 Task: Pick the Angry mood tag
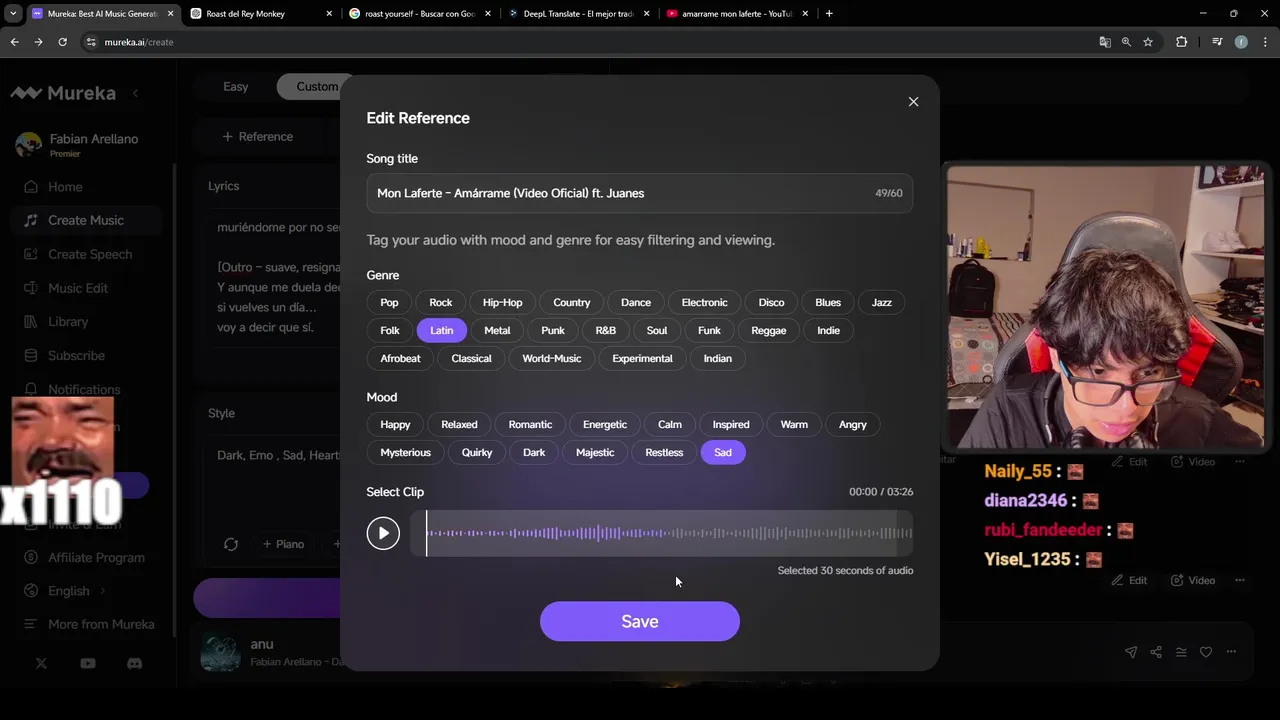click(853, 425)
